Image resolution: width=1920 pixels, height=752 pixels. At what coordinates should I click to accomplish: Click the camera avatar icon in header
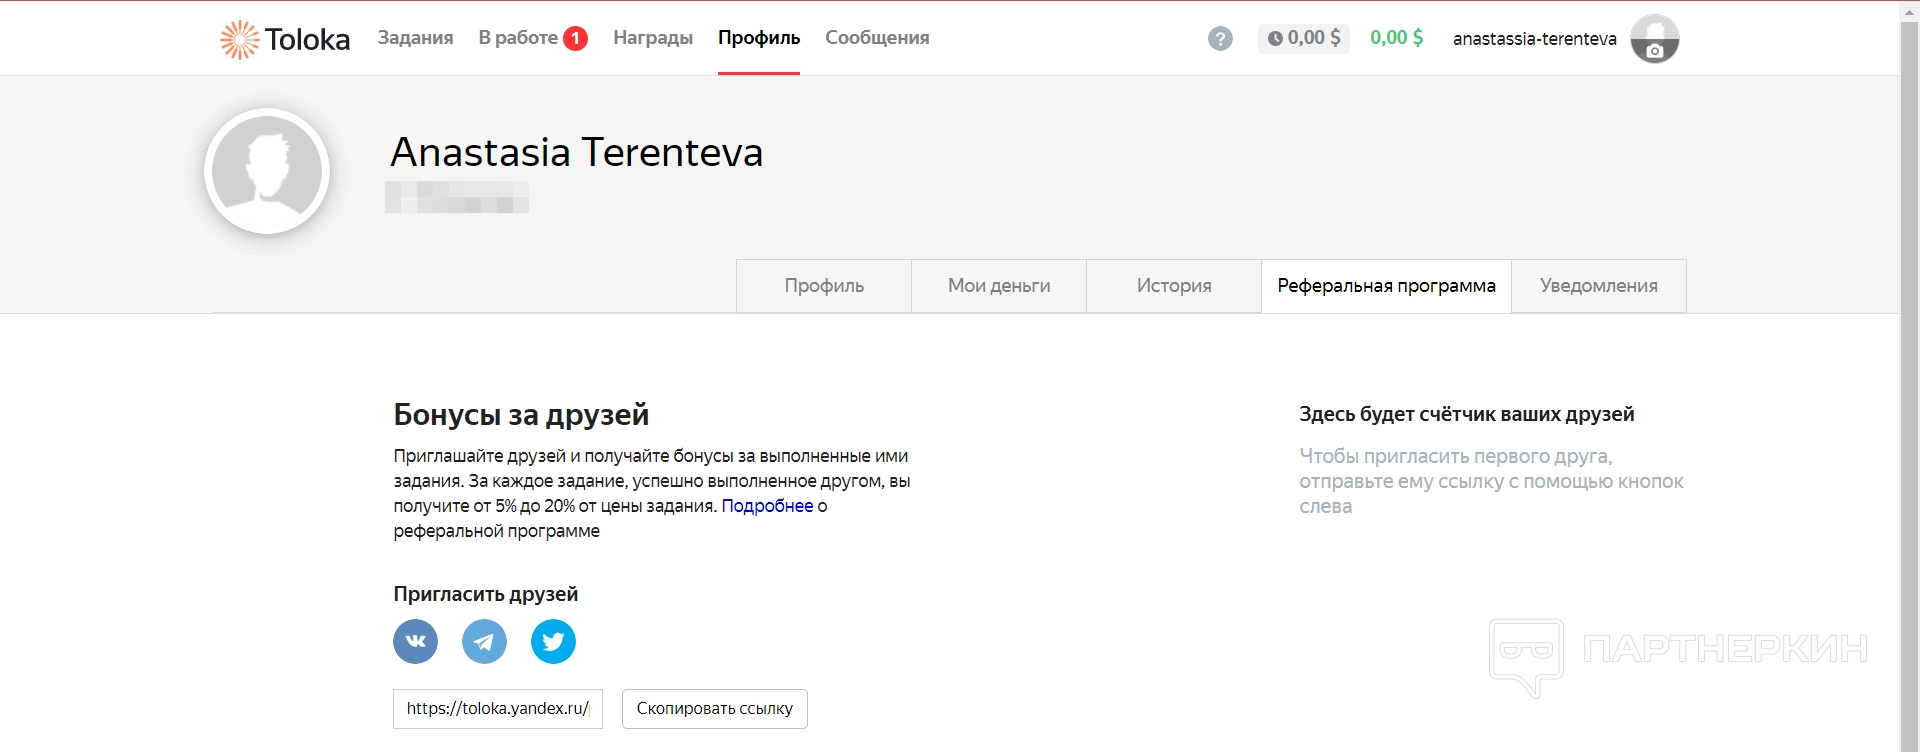(1655, 40)
